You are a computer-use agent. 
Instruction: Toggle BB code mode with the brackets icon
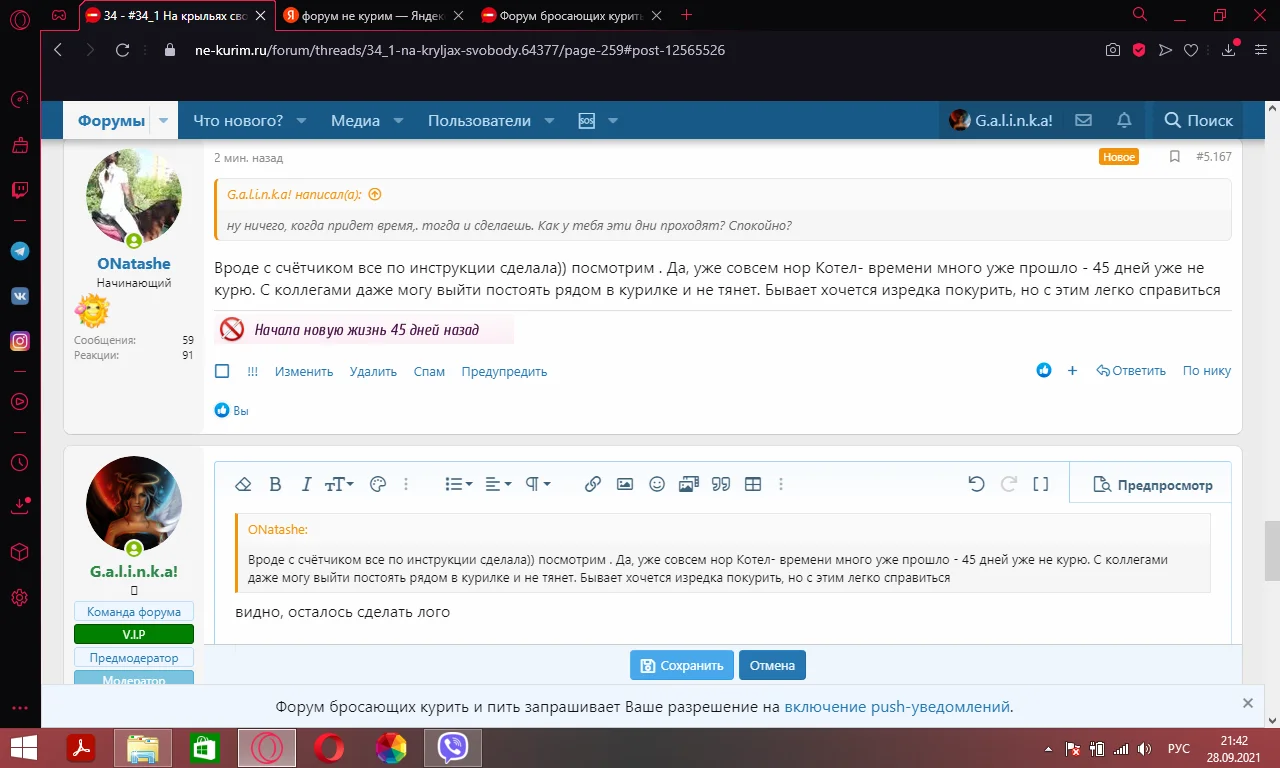(x=1041, y=484)
